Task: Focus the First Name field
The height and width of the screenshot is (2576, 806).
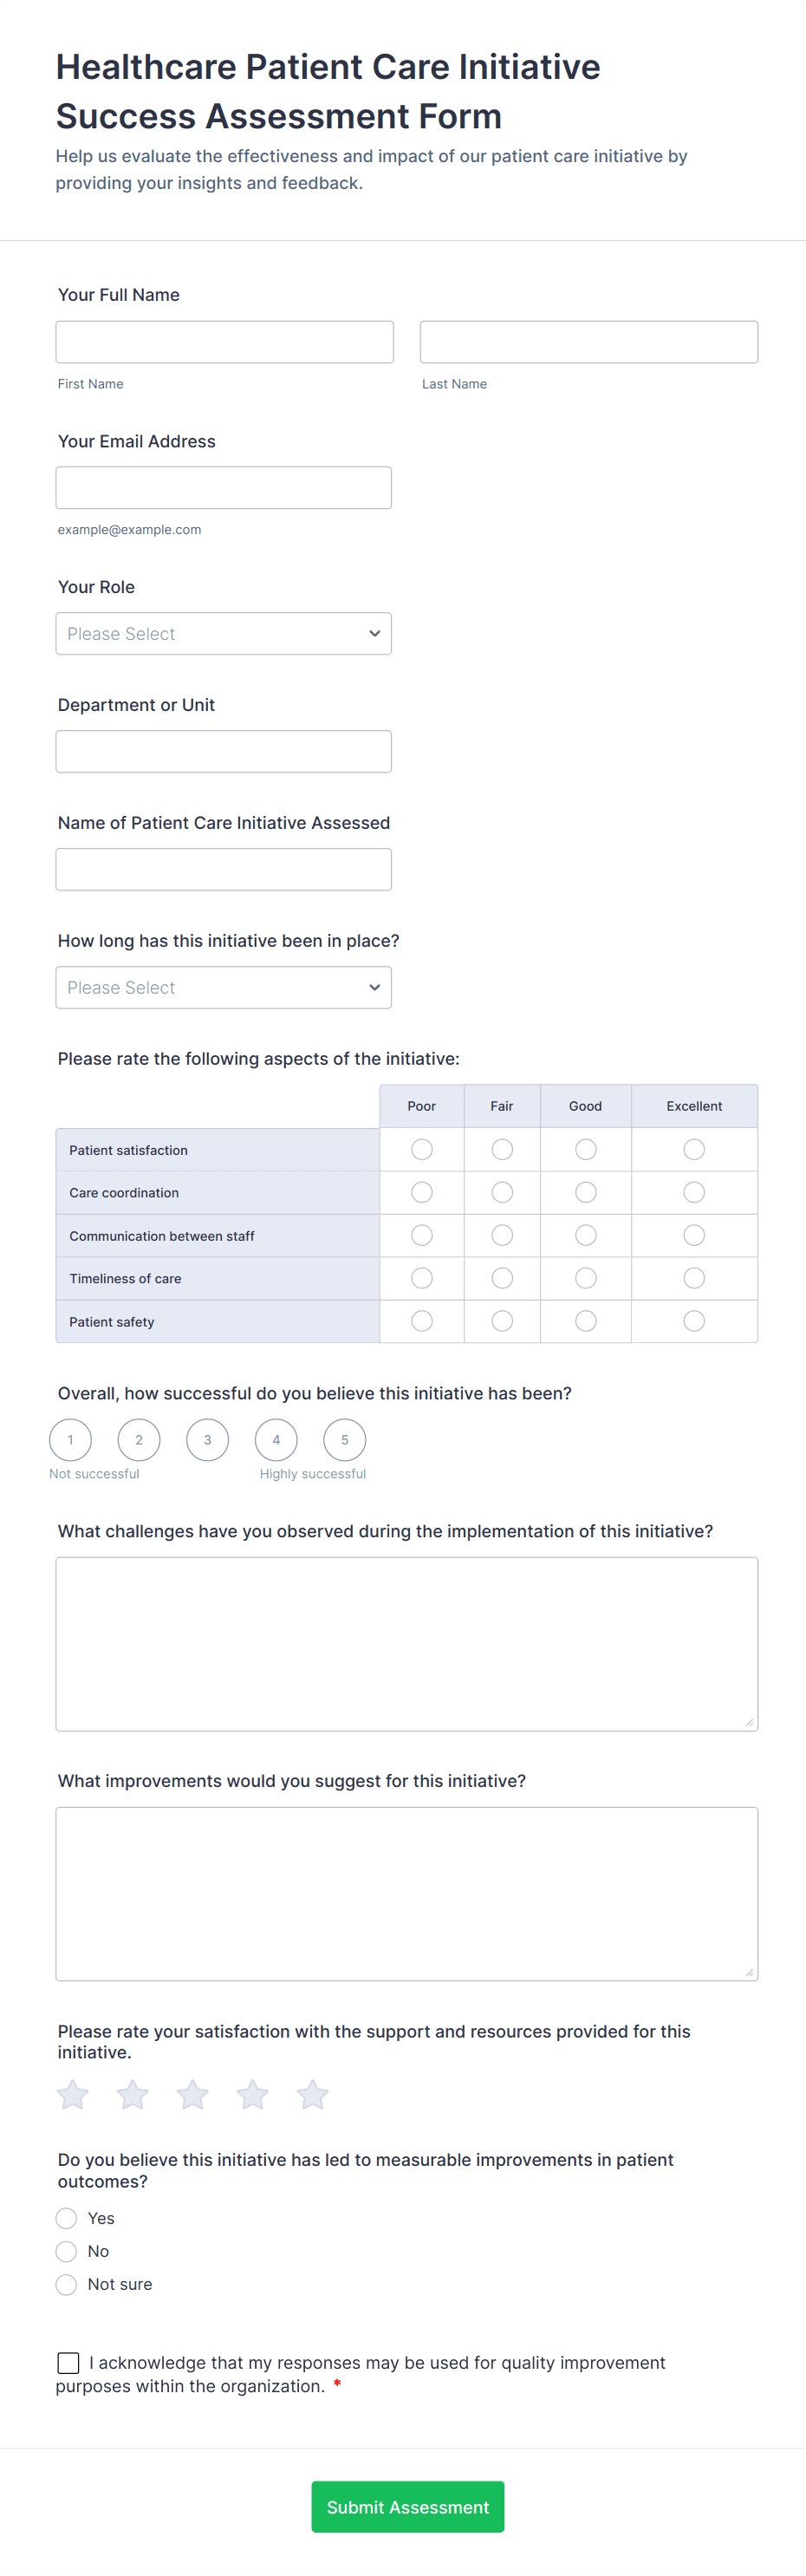Action: pos(225,342)
